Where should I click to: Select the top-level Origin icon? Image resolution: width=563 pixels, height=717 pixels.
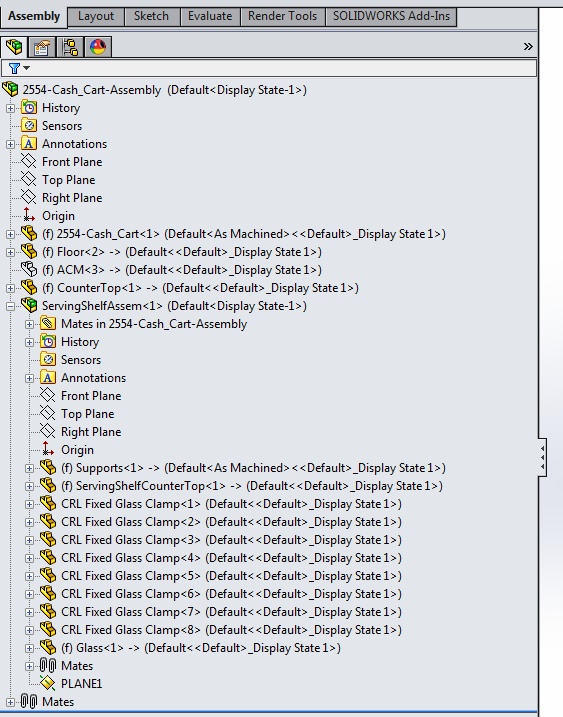(29, 215)
